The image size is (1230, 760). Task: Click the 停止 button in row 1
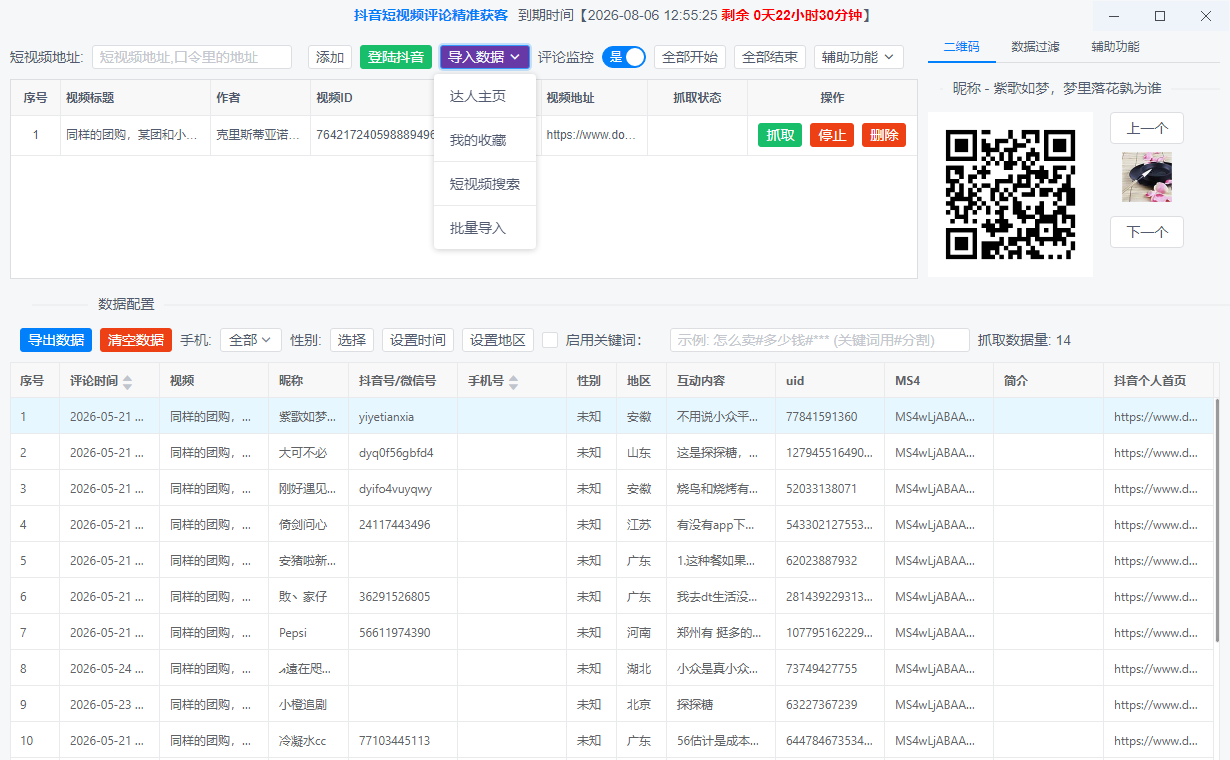coord(832,135)
